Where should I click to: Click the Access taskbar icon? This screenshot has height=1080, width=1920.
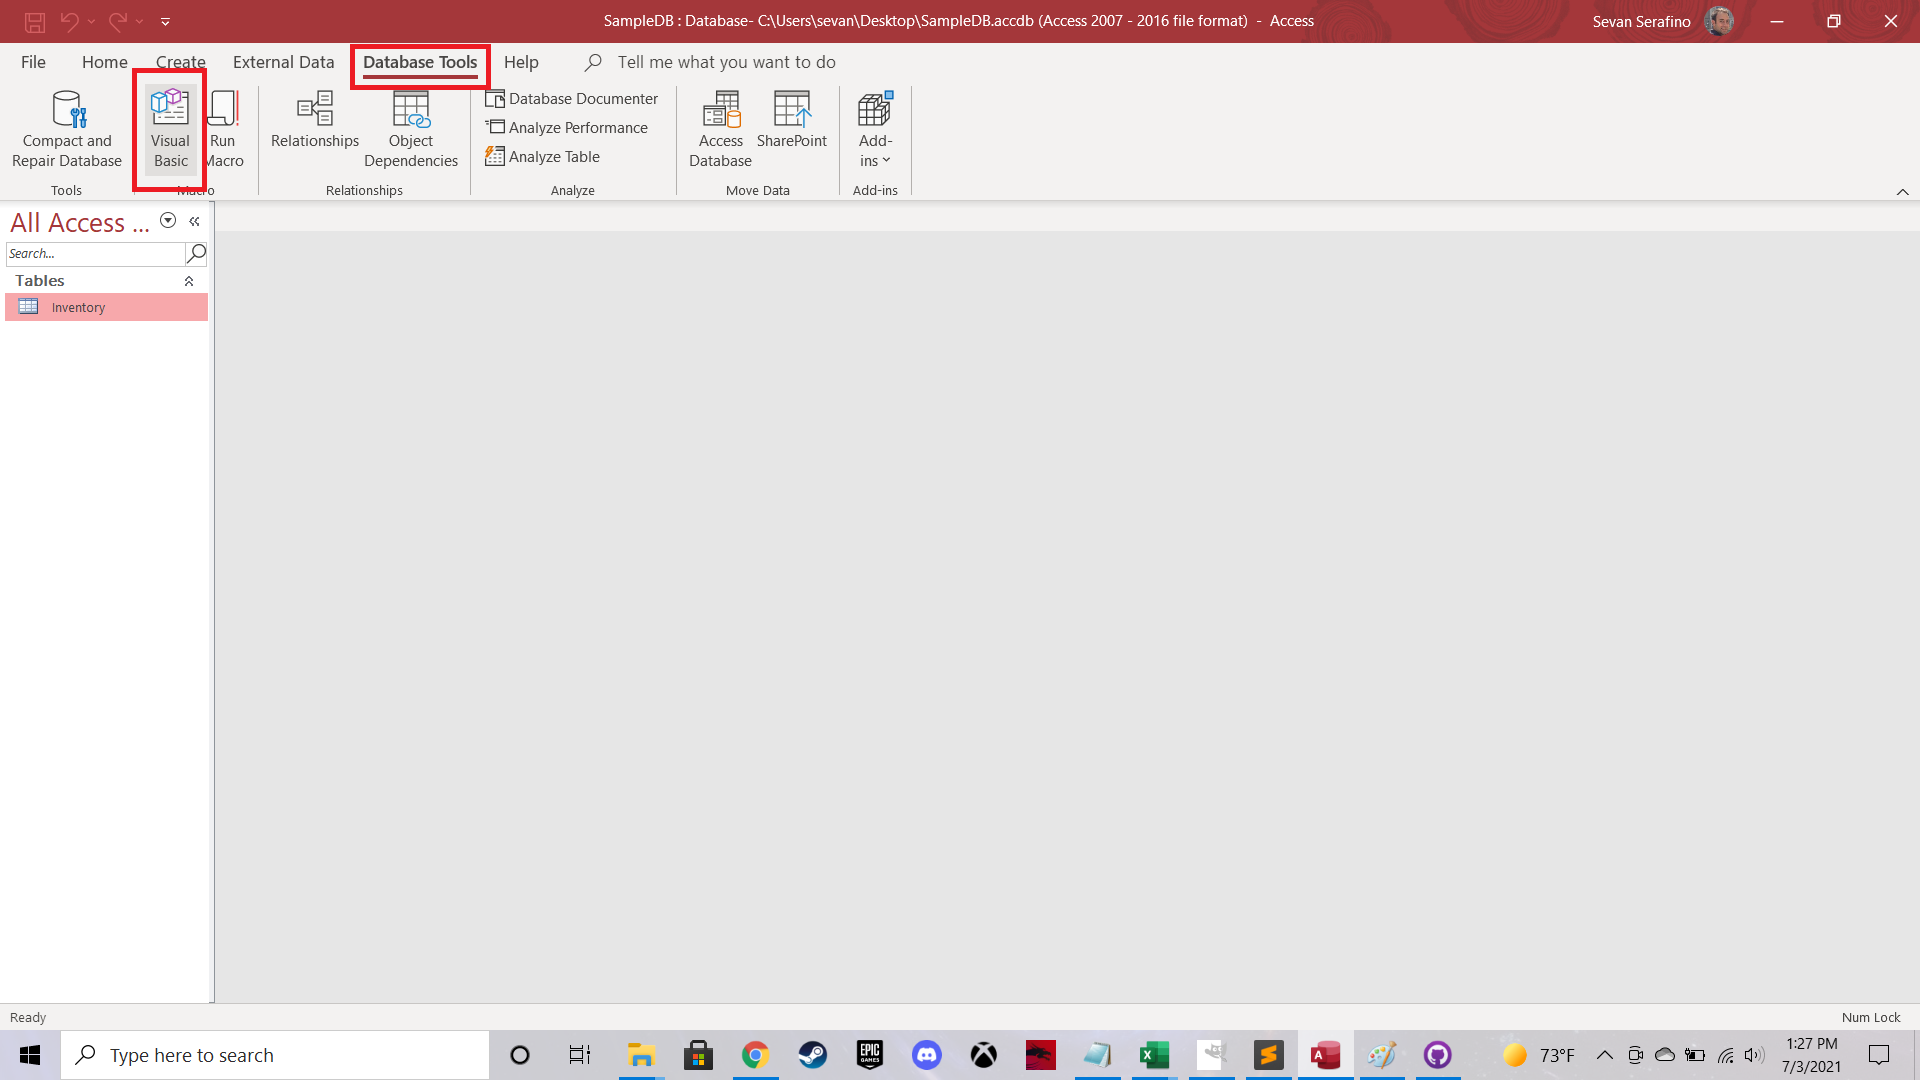coord(1324,1054)
